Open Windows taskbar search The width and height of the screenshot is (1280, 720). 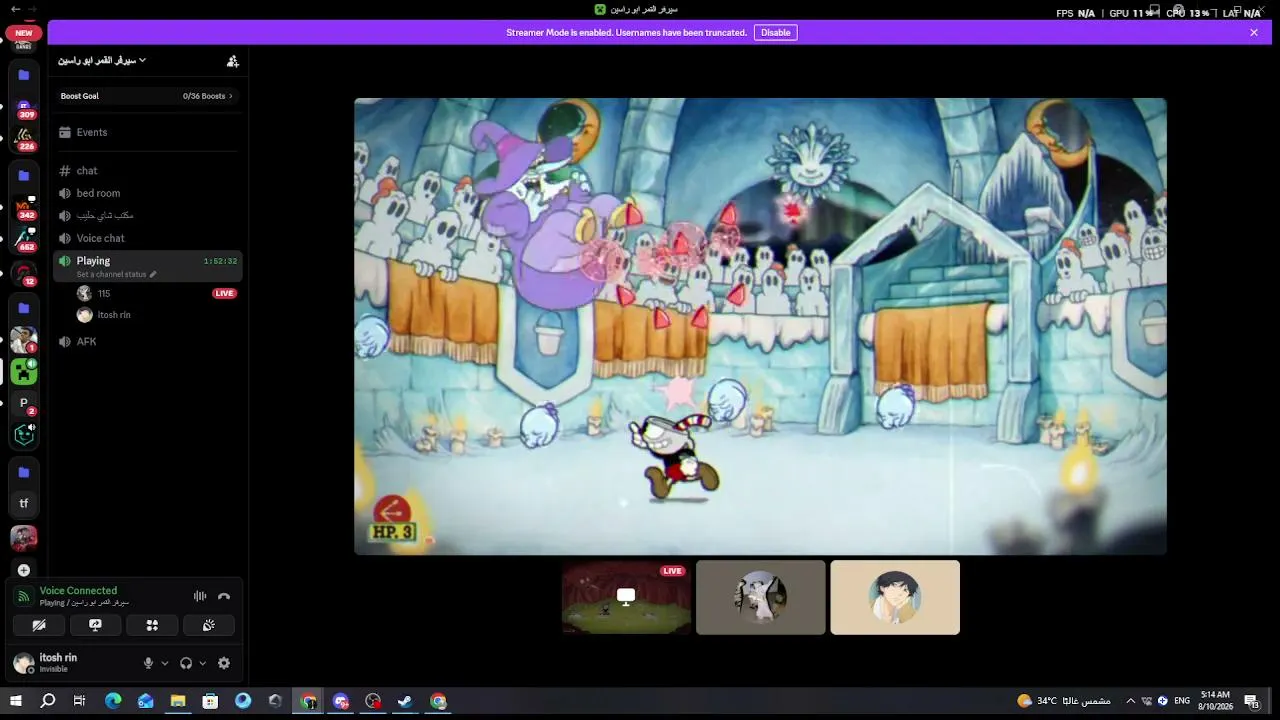47,701
